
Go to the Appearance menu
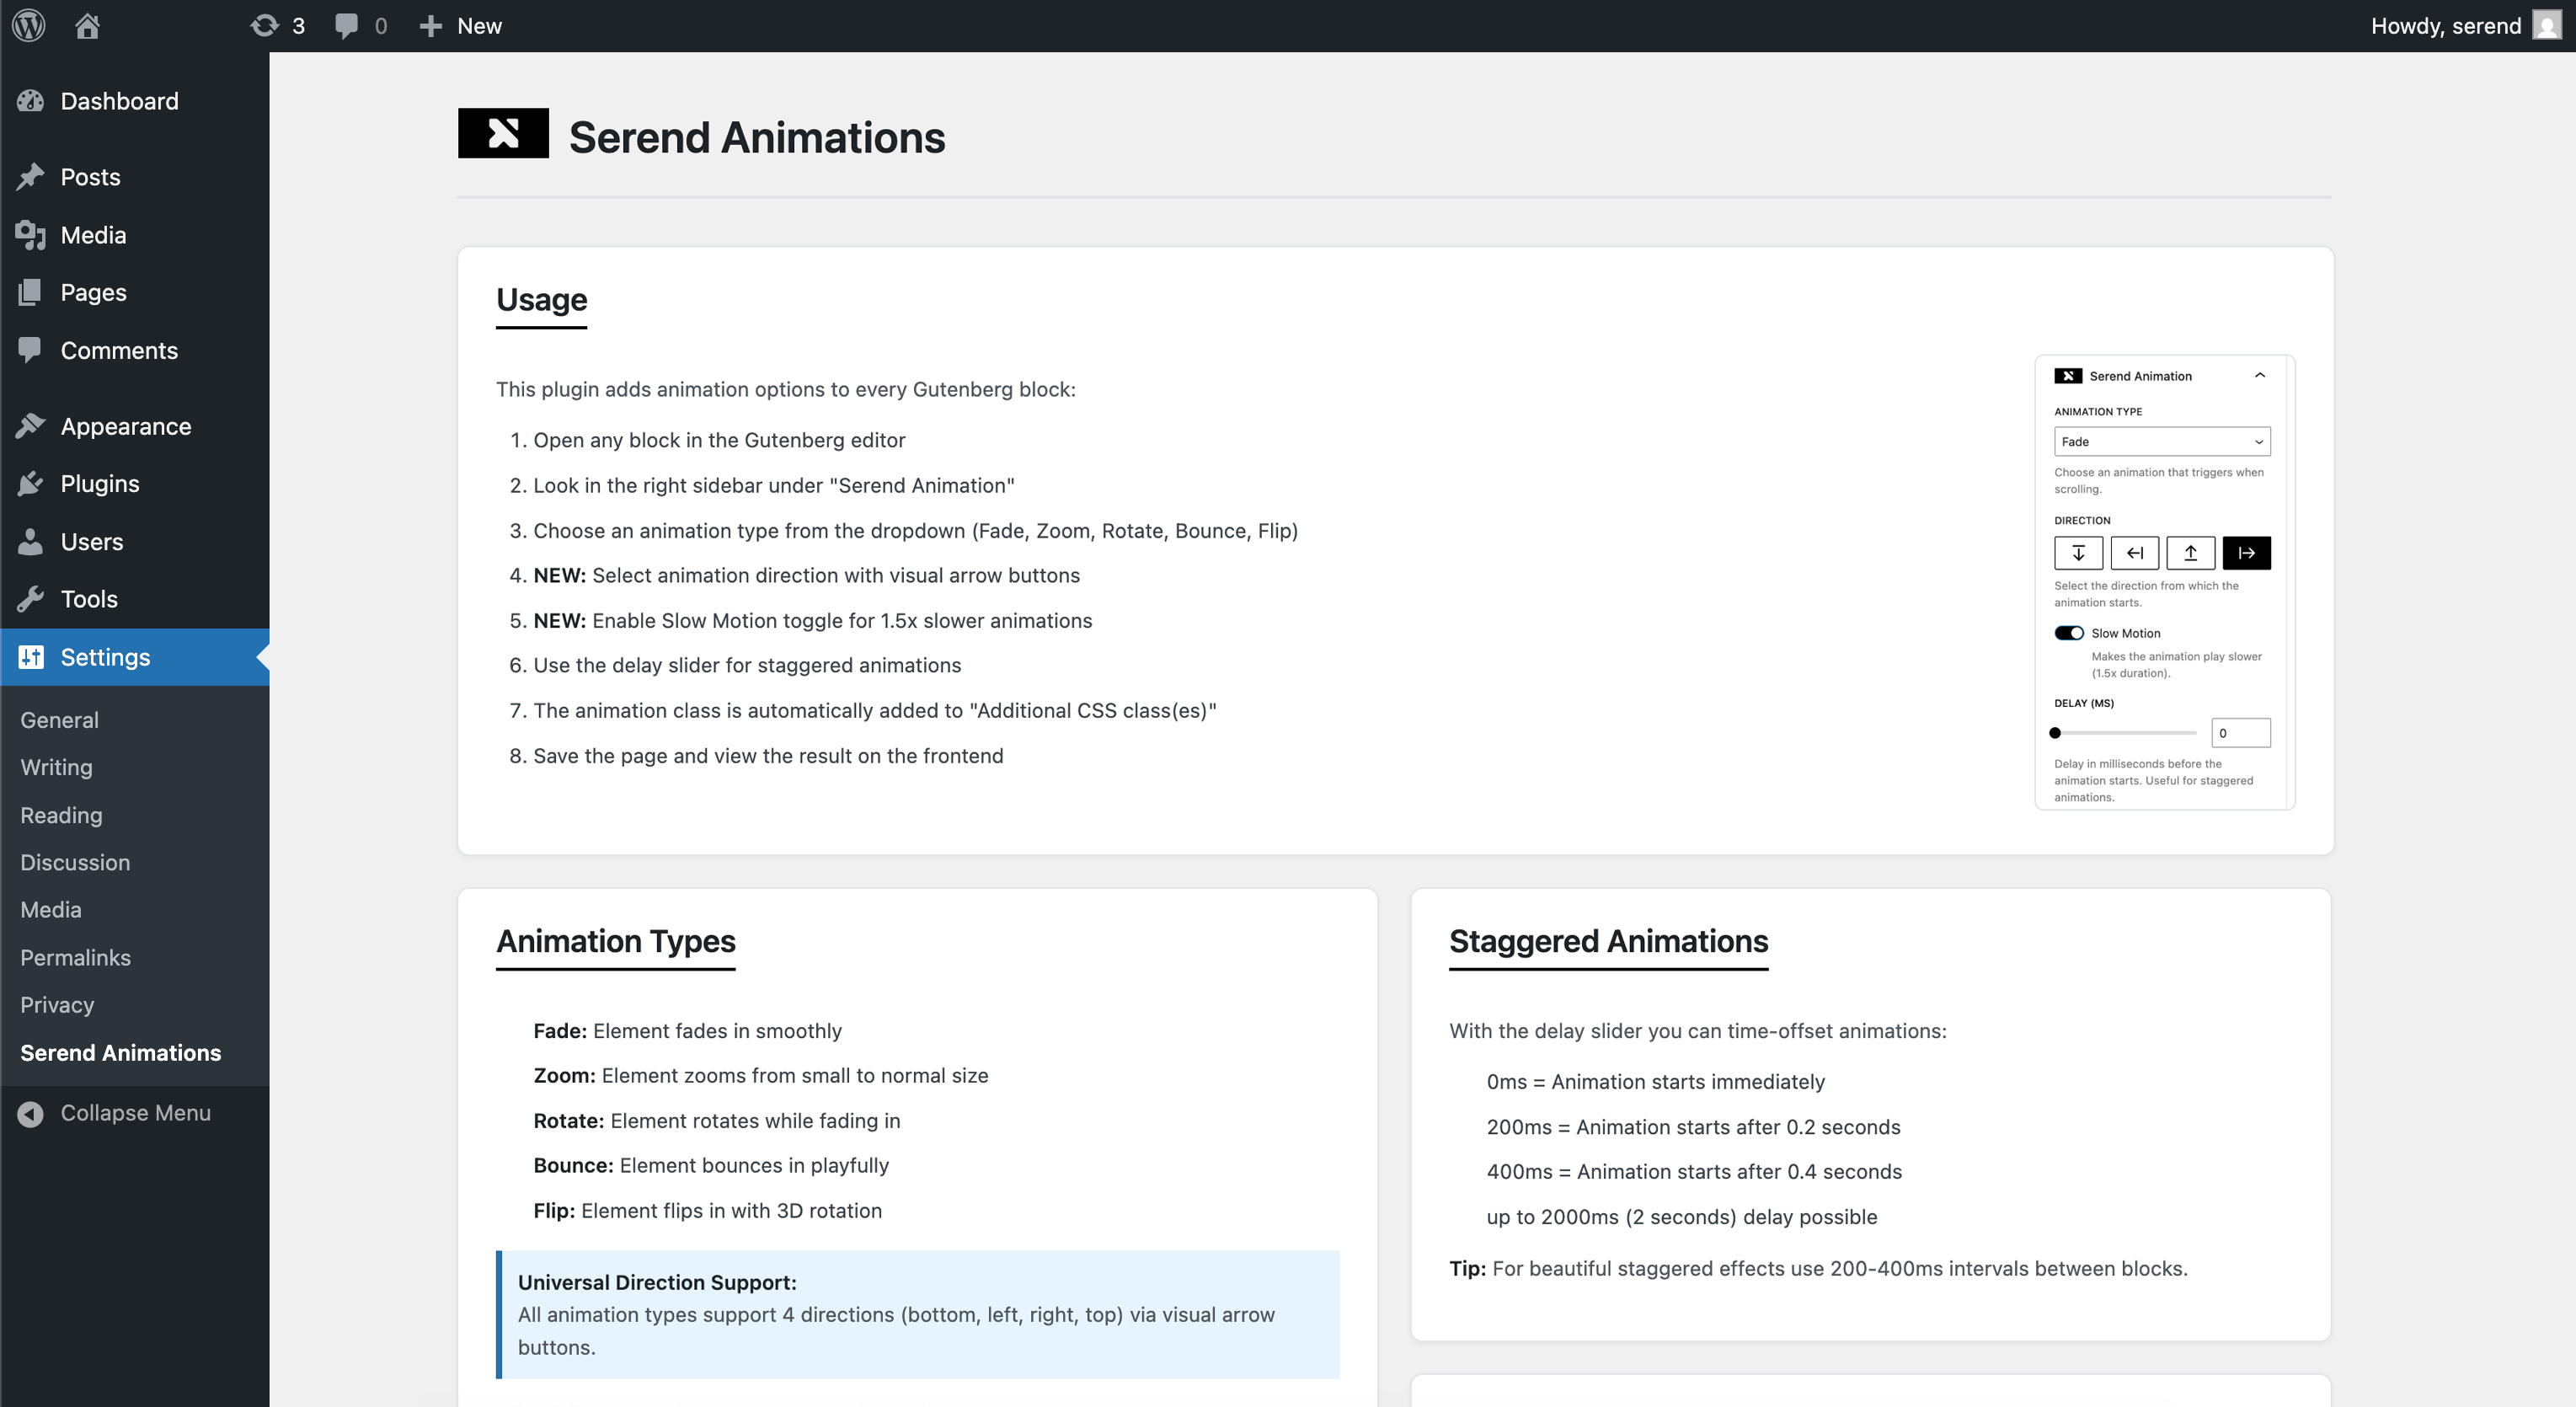pos(125,426)
